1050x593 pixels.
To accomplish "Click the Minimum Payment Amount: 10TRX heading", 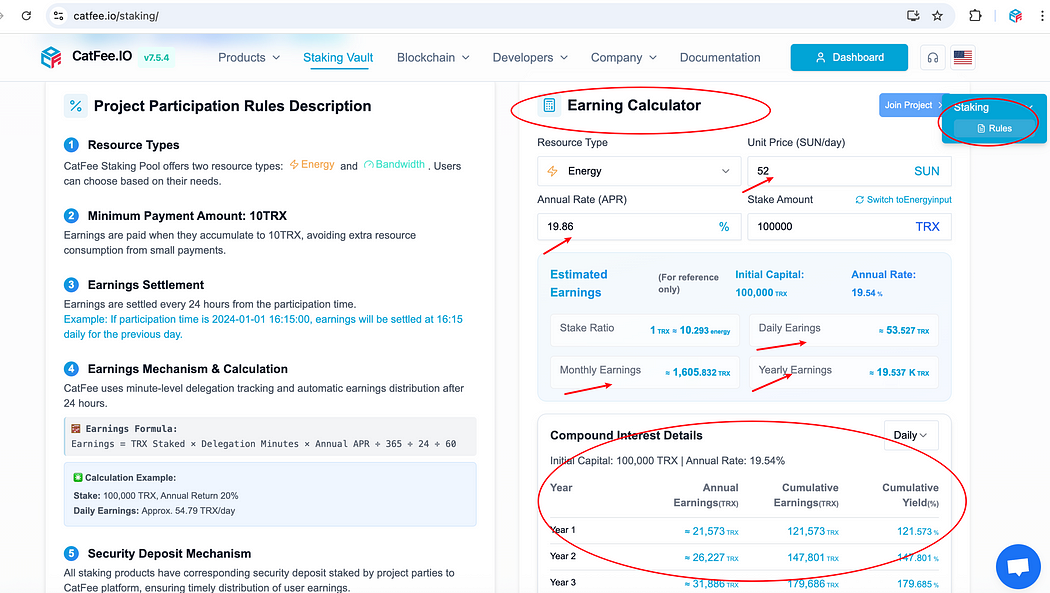I will click(187, 216).
